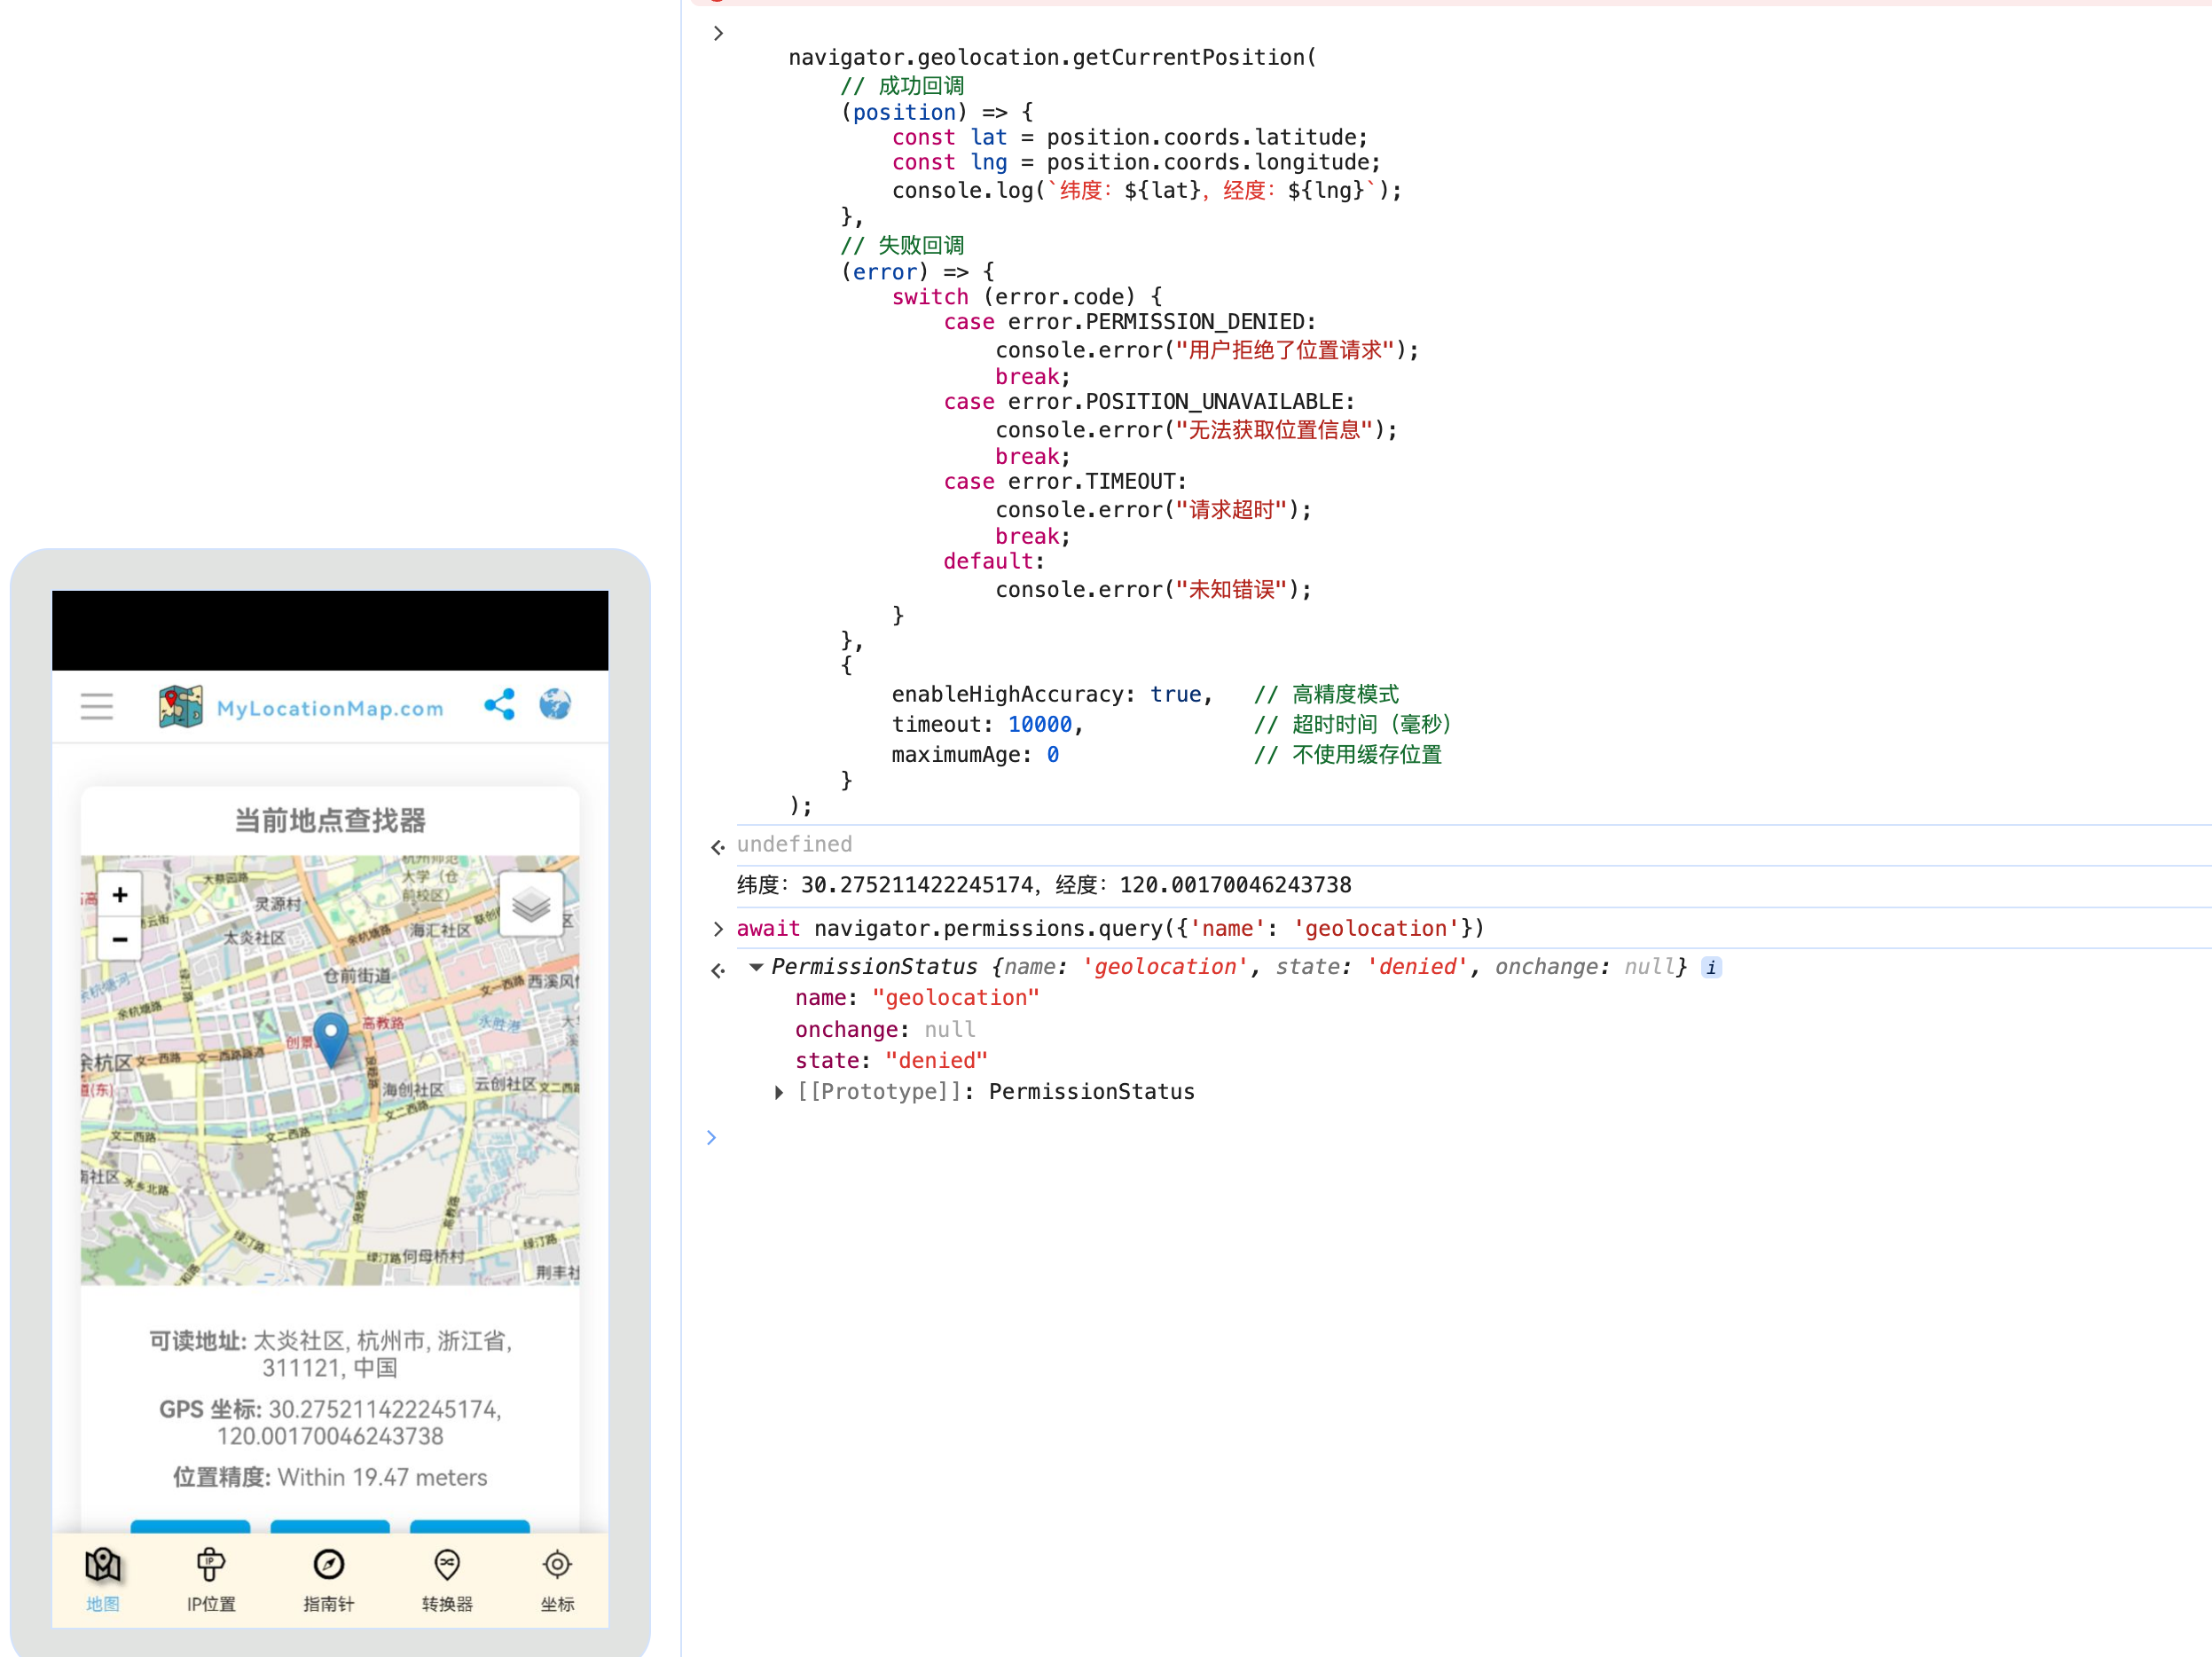Click the info badge next to PermissionStatus
The image size is (2212, 1657).
(x=1711, y=967)
